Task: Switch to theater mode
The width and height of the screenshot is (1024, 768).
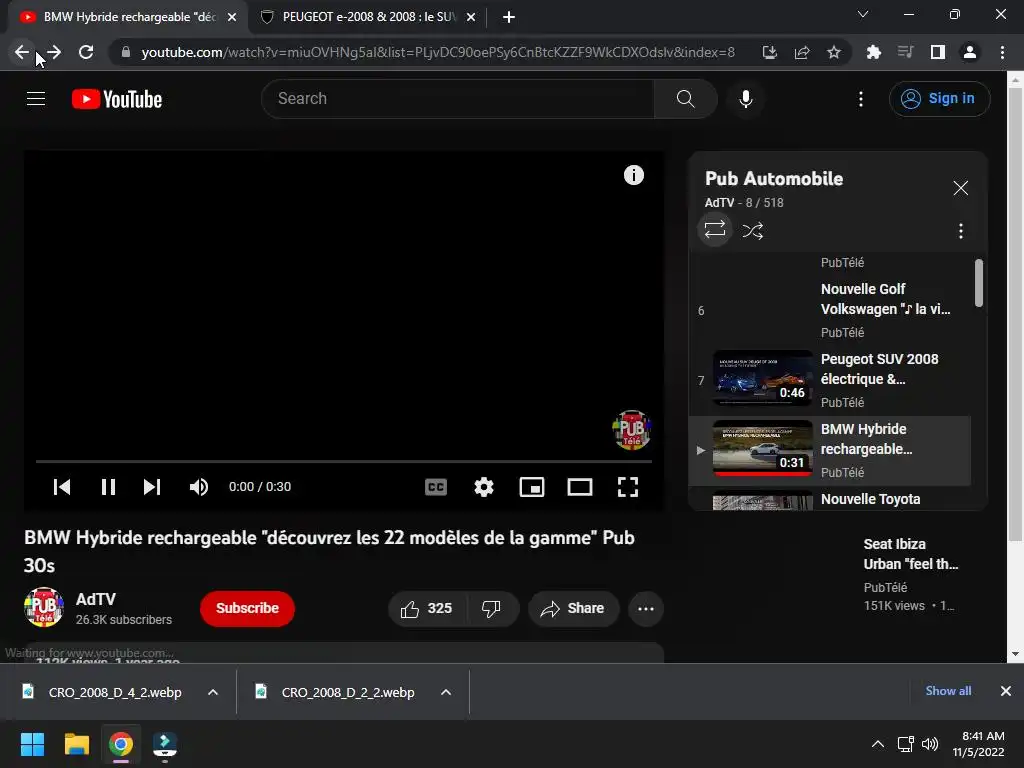Action: 580,487
